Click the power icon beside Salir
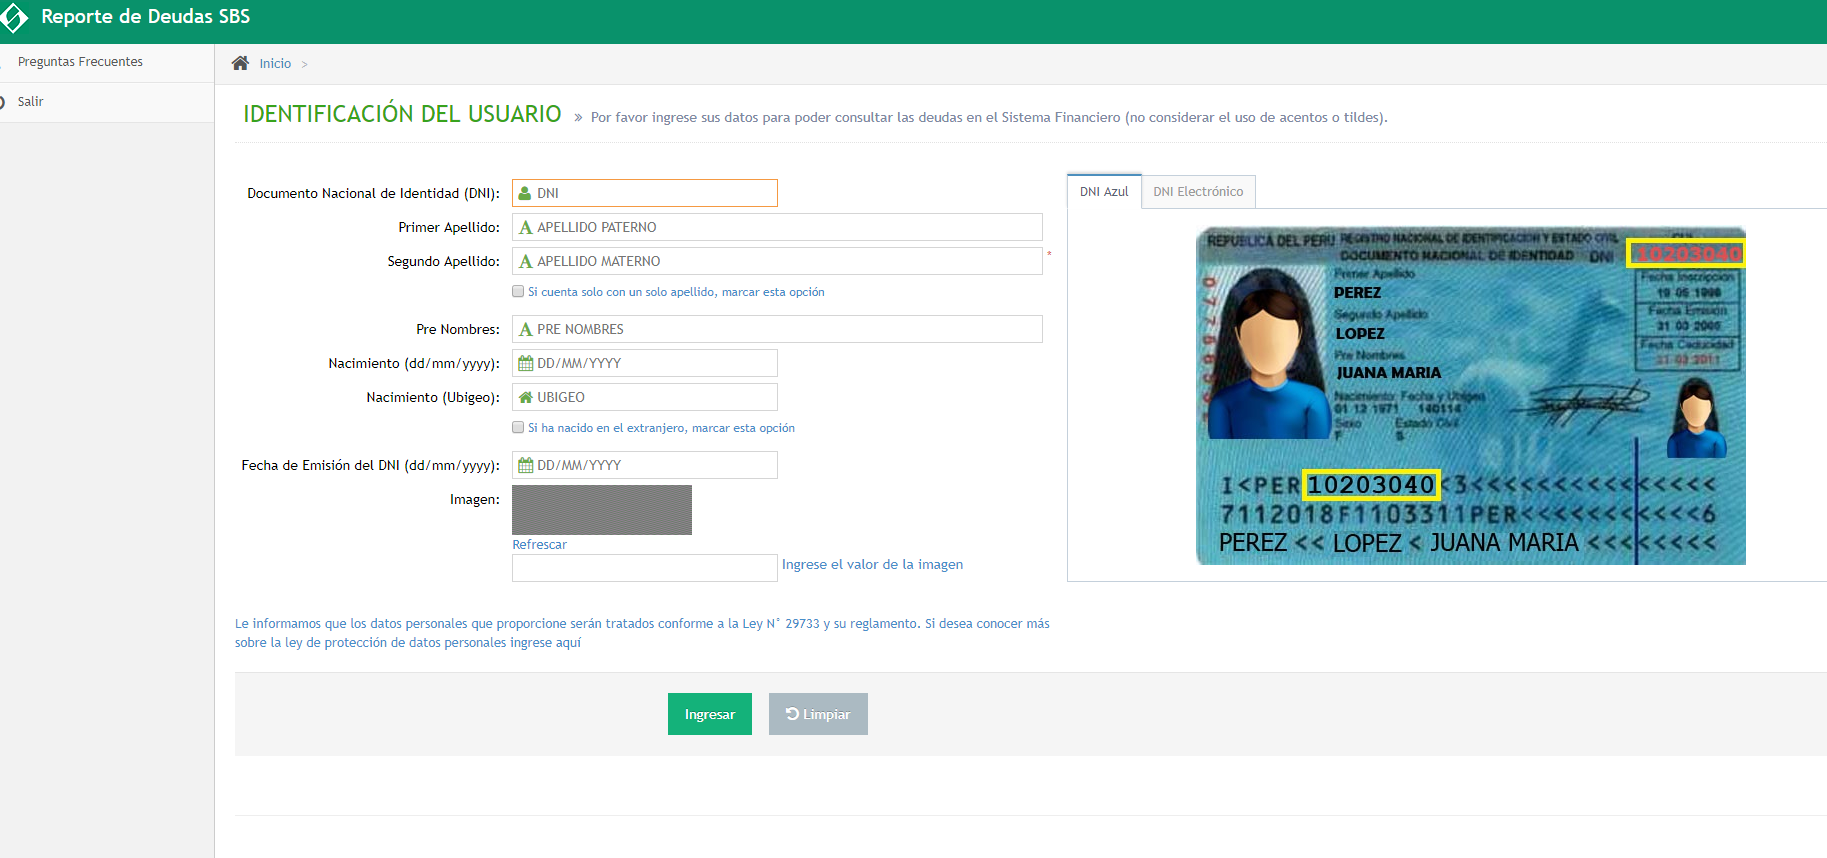1827x858 pixels. [2, 102]
